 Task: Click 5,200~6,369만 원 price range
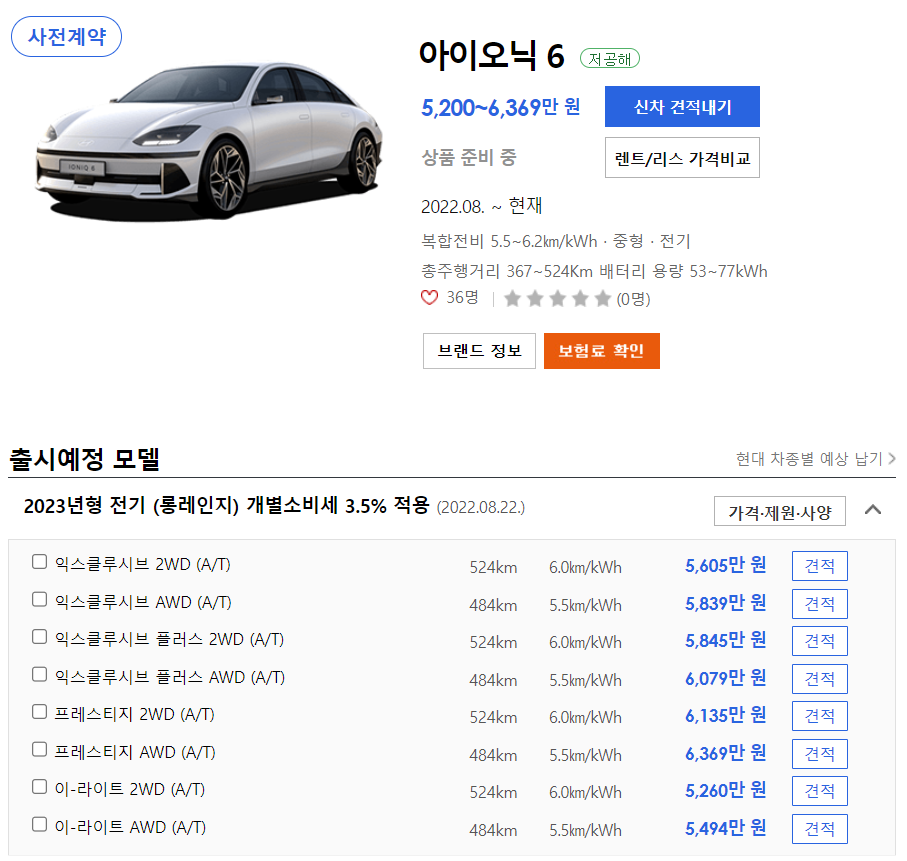500,108
